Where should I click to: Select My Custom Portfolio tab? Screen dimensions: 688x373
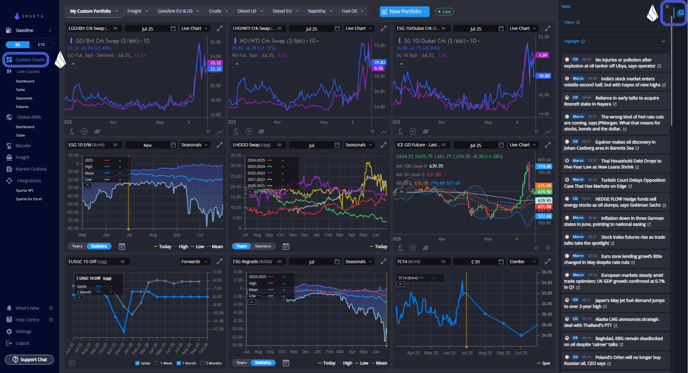(90, 11)
